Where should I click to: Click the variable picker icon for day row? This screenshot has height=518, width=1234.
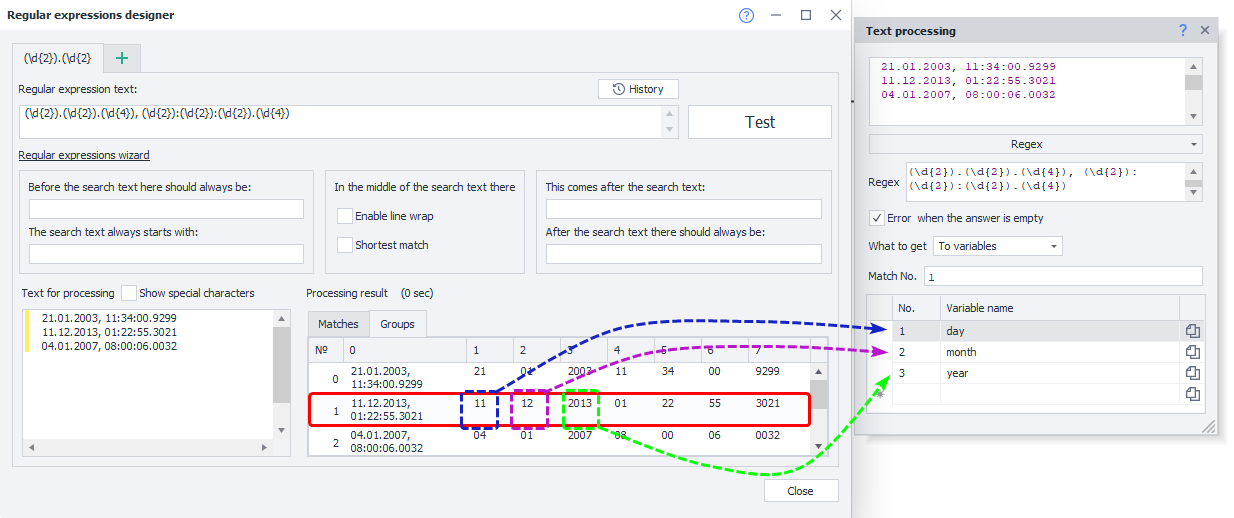1192,331
